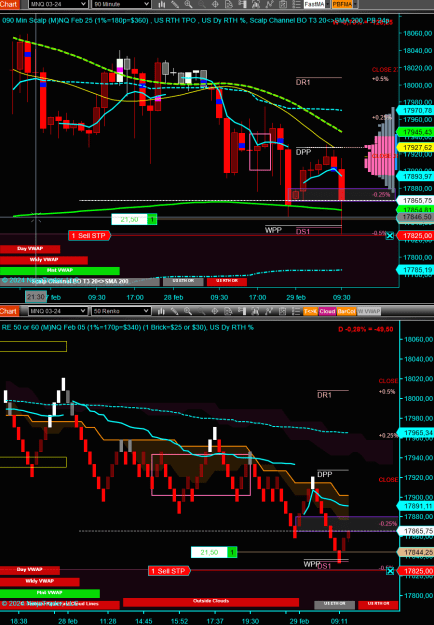Toggle BarCol button in Renko chart toolbar
Viewport: 434px width, 625px height.
click(x=346, y=311)
